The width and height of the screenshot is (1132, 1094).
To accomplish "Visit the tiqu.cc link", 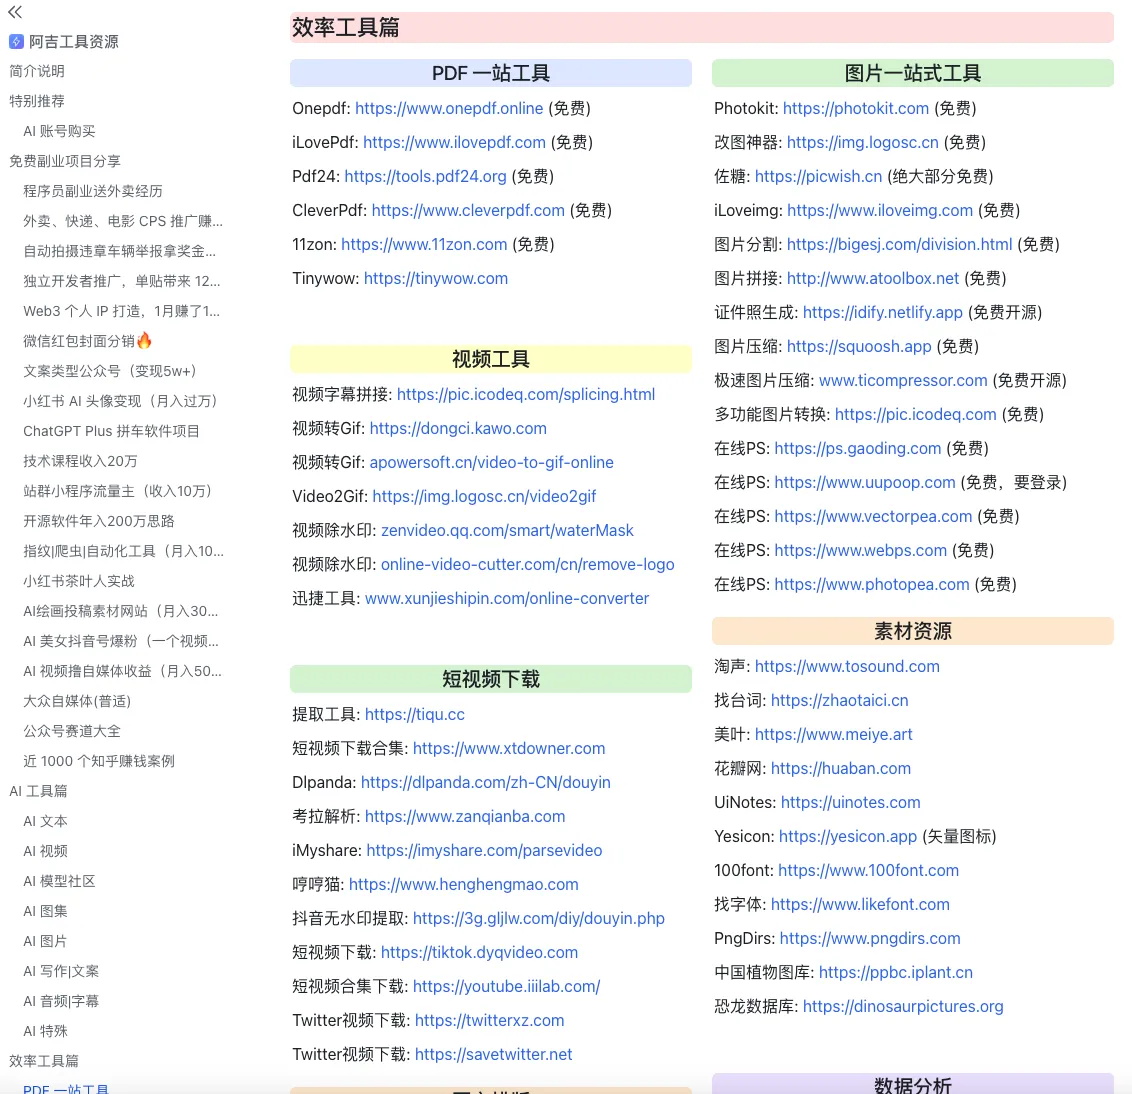I will click(414, 714).
